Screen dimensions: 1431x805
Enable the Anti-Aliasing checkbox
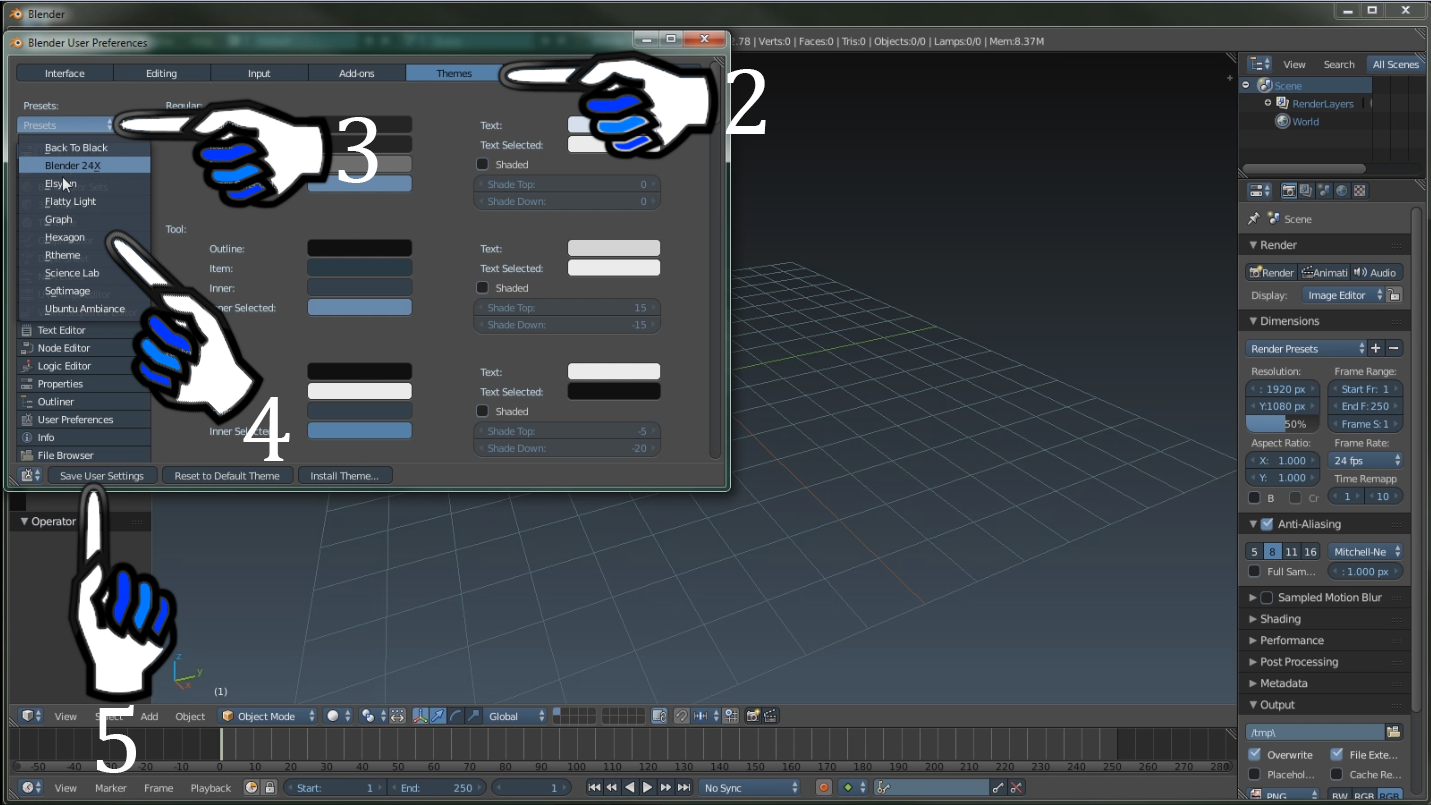[x=1267, y=524]
